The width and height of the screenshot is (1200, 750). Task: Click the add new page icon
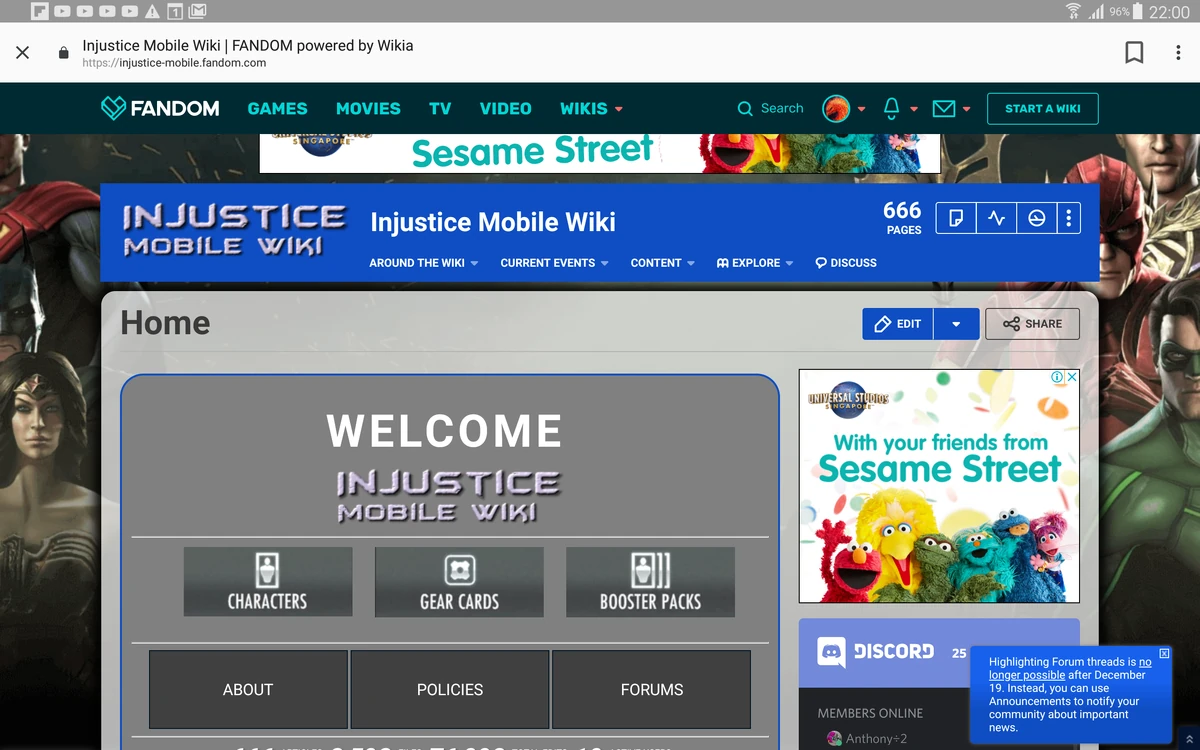[956, 217]
